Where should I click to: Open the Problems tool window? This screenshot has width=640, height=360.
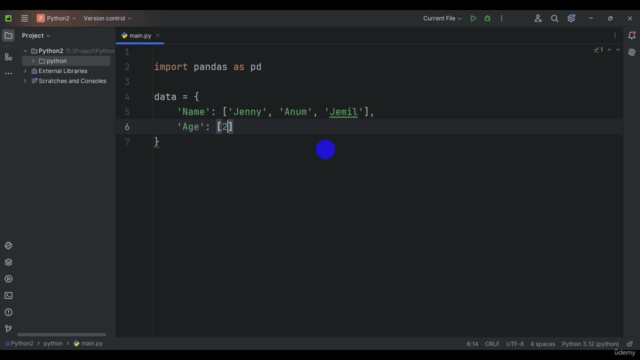pos(8,312)
